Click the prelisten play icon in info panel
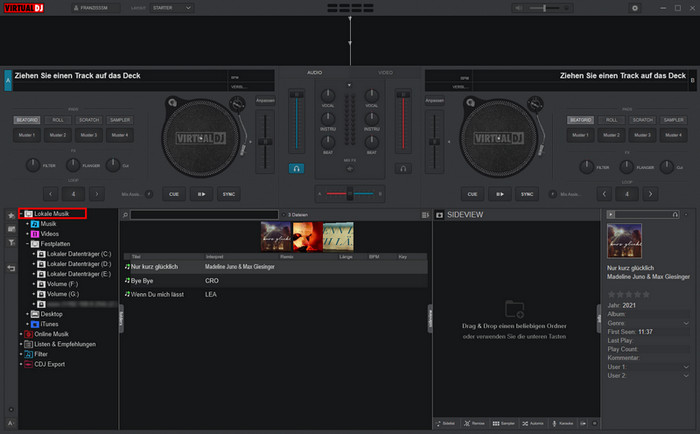The width and height of the screenshot is (700, 434). coord(611,215)
